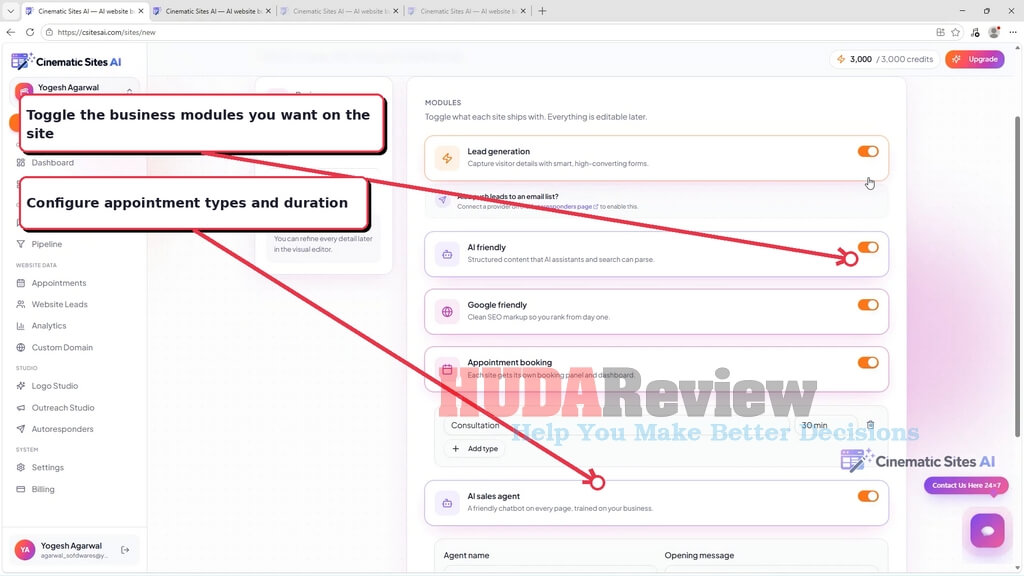Open Appointments in the sidebar
The height and width of the screenshot is (576, 1024).
[58, 283]
